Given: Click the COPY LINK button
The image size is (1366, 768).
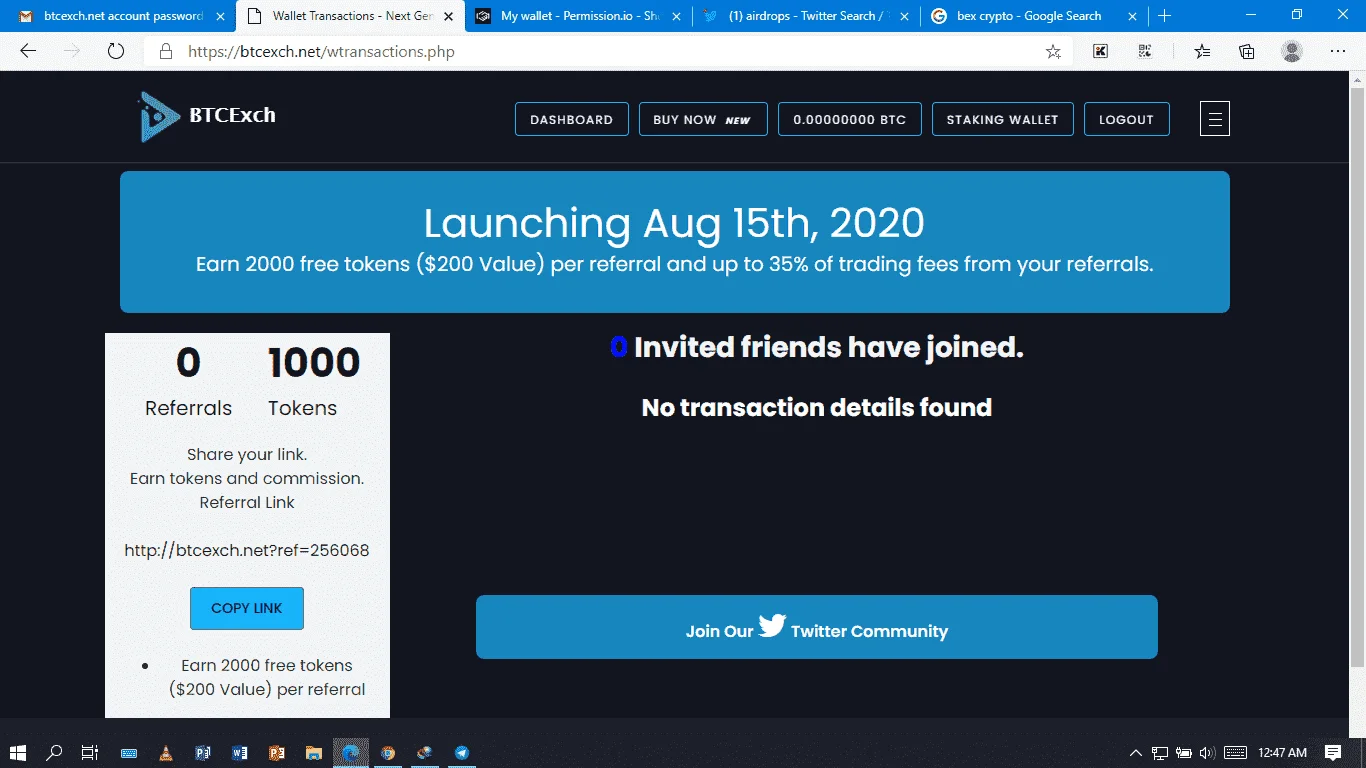Looking at the screenshot, I should point(247,608).
